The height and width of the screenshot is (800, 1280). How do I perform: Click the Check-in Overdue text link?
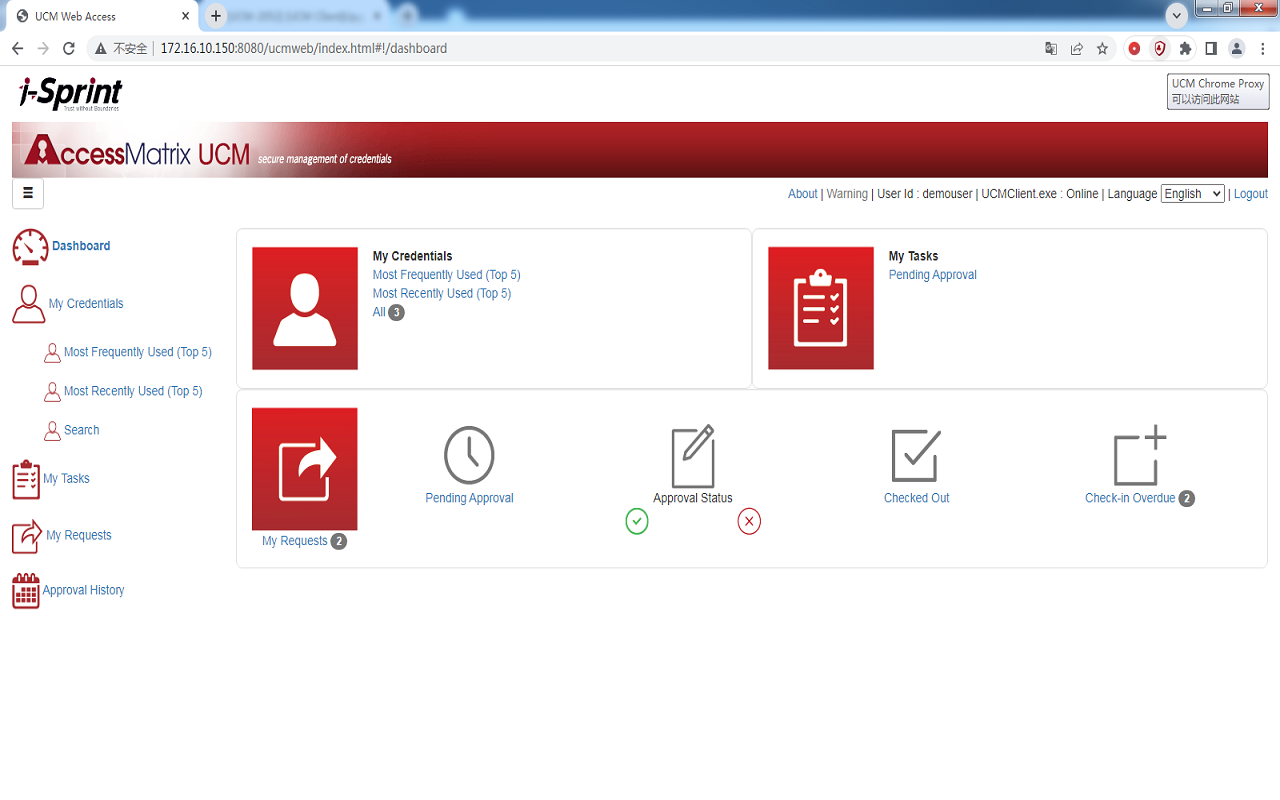(1130, 498)
